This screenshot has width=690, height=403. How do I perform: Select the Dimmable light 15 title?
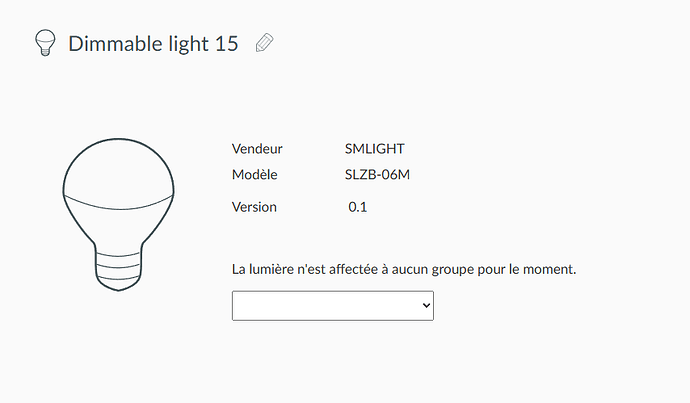(153, 44)
